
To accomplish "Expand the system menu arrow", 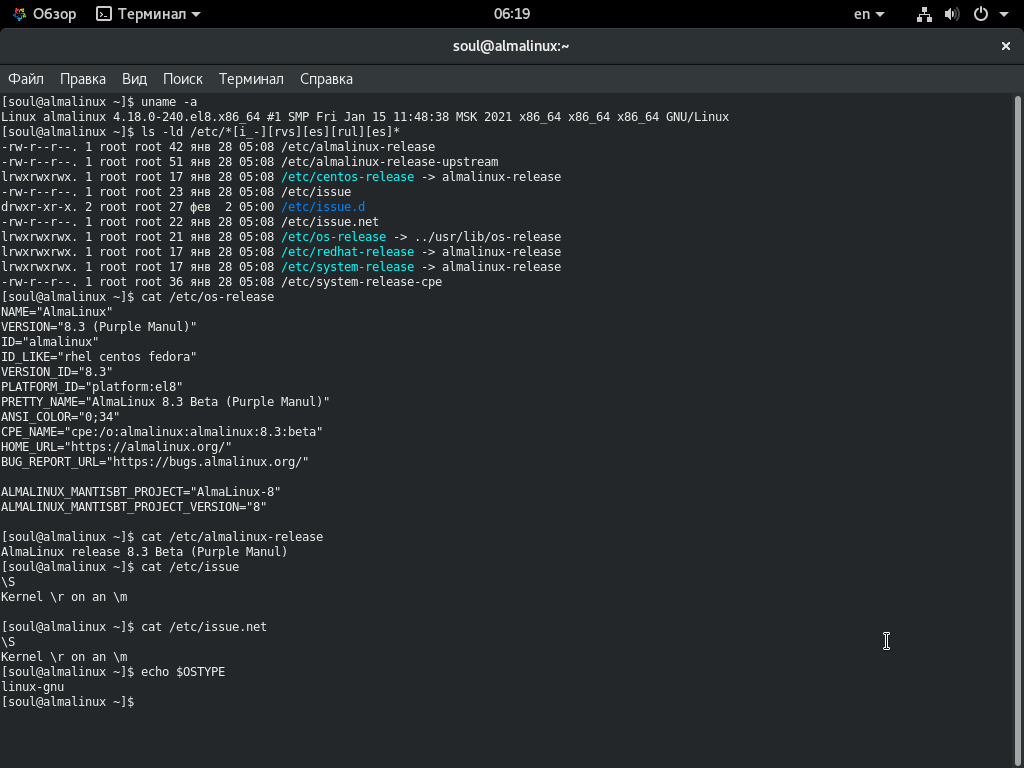I will (x=1004, y=14).
